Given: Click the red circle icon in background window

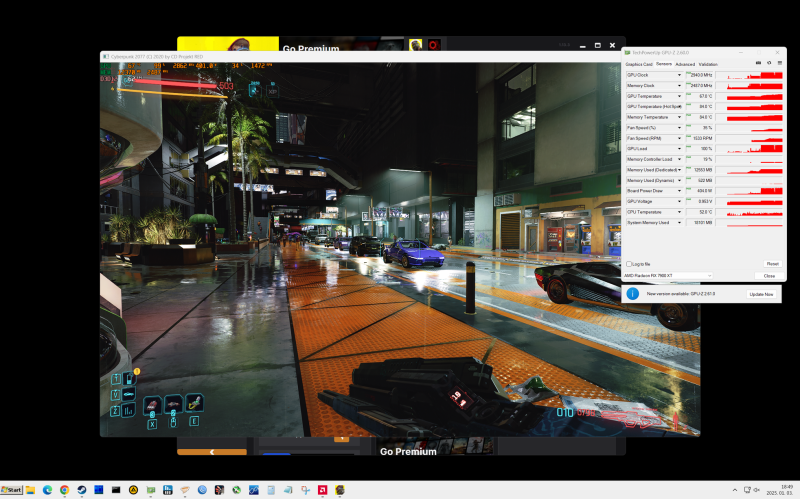Looking at the screenshot, I should point(433,45).
